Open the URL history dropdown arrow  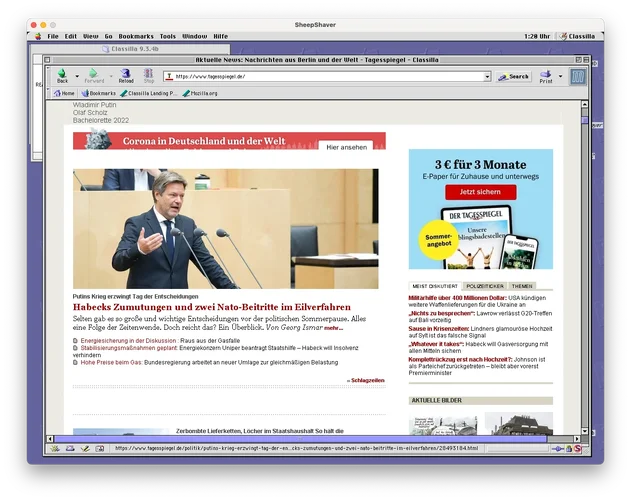pos(487,76)
